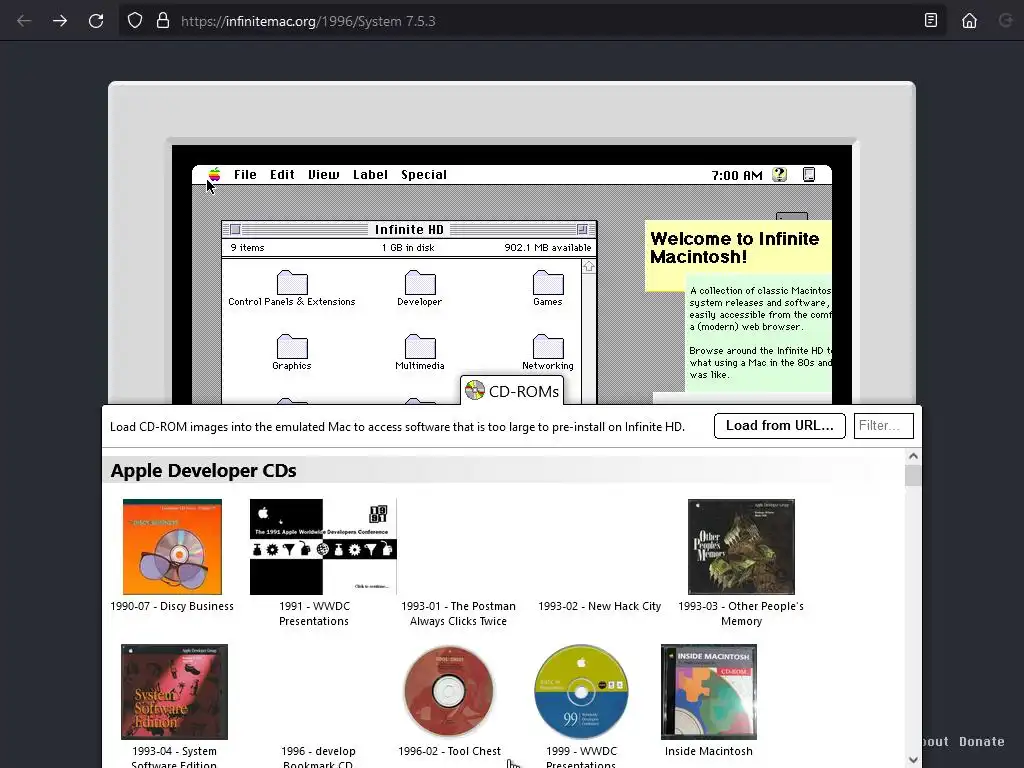Open the Label menu

click(370, 174)
